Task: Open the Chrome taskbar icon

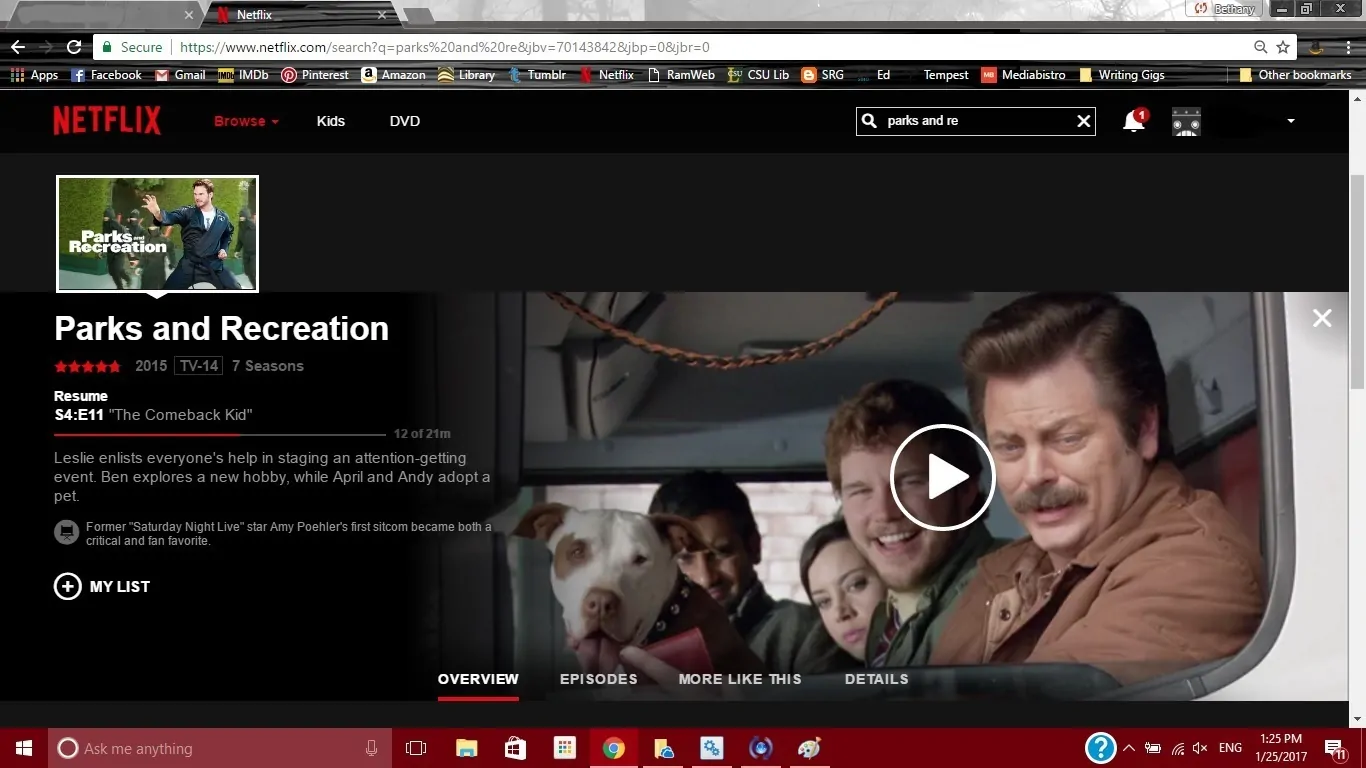Action: pyautogui.click(x=613, y=748)
